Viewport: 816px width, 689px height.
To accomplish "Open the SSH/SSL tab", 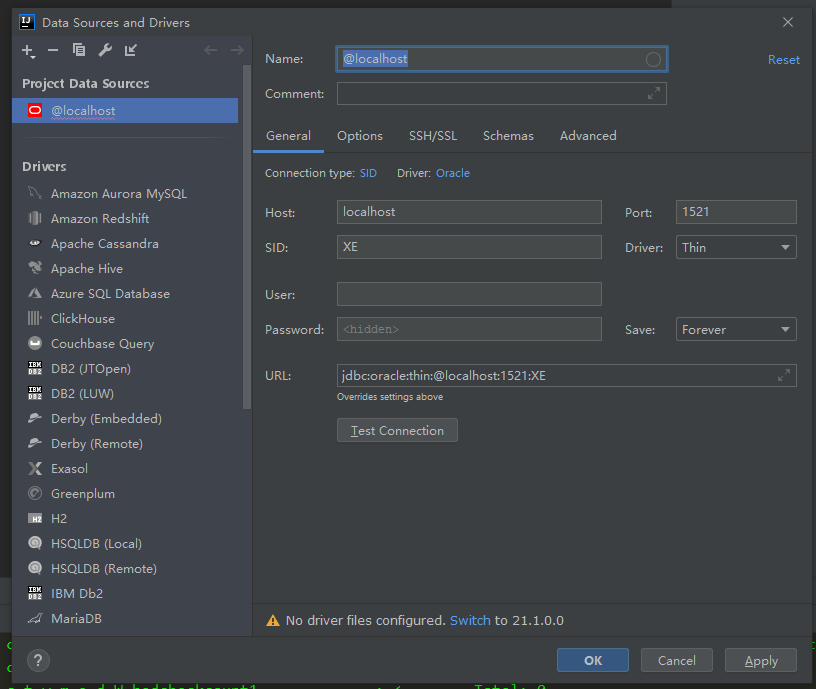I will (x=433, y=136).
